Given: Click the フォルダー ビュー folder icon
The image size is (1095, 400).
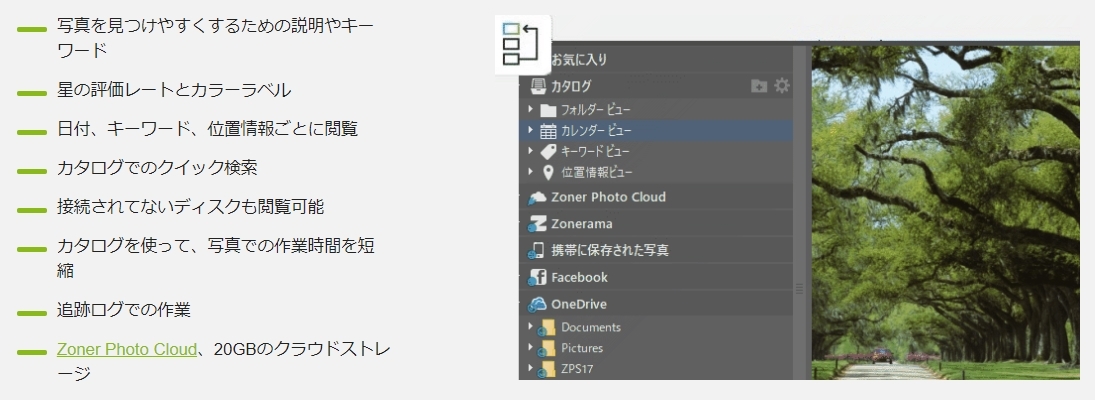Looking at the screenshot, I should click(548, 110).
